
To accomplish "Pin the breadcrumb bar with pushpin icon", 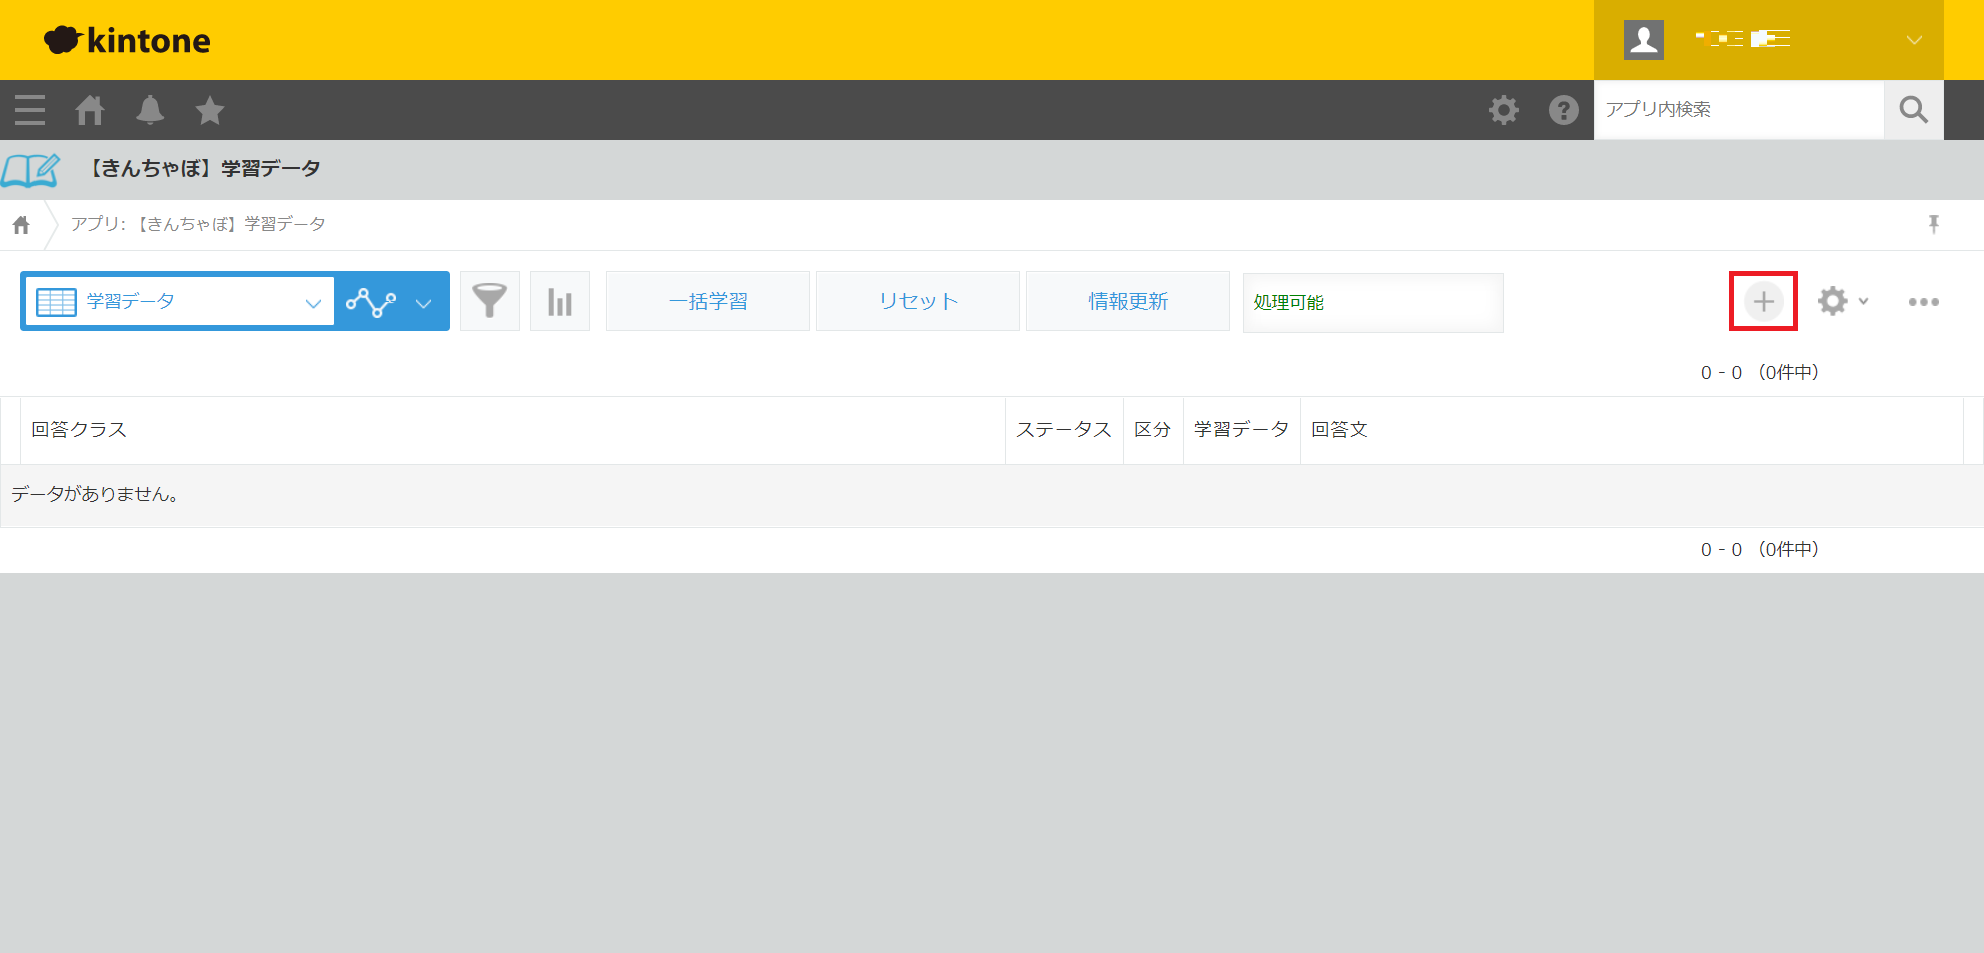I will (x=1933, y=224).
